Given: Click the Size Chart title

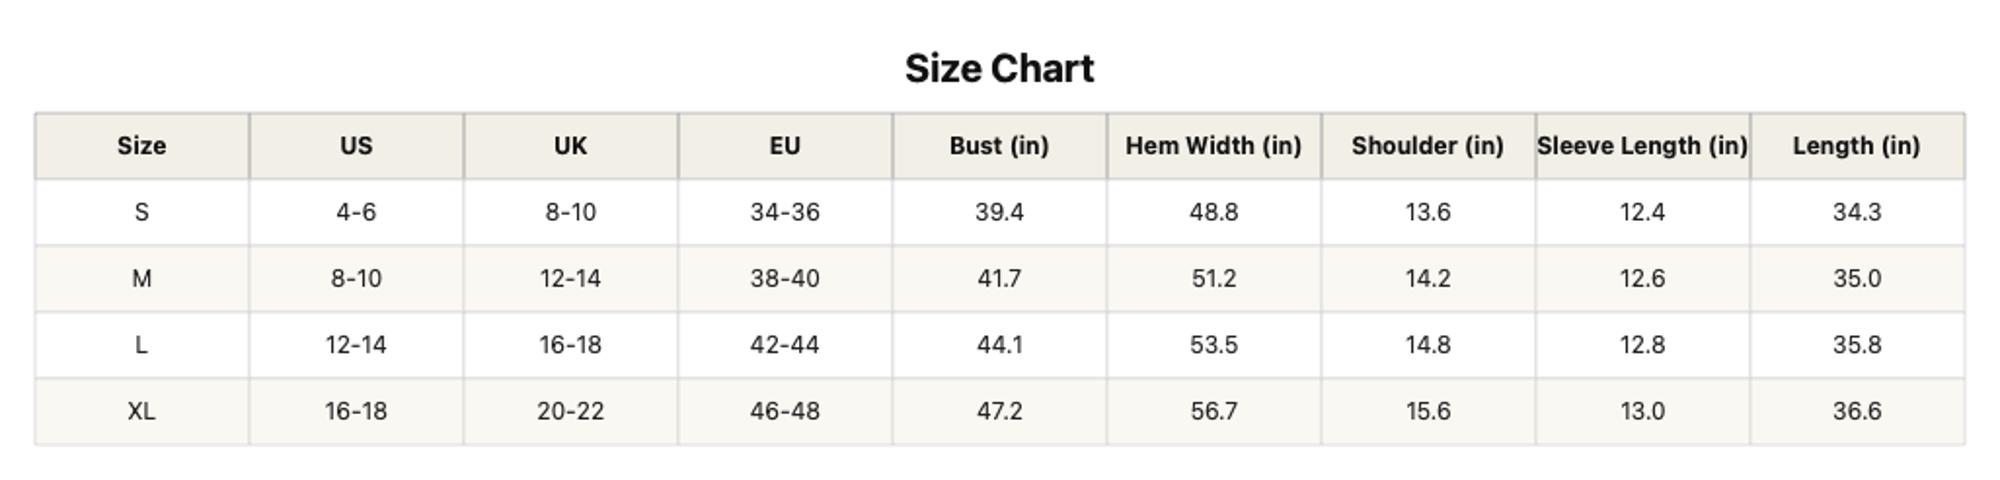Looking at the screenshot, I should click(x=999, y=69).
